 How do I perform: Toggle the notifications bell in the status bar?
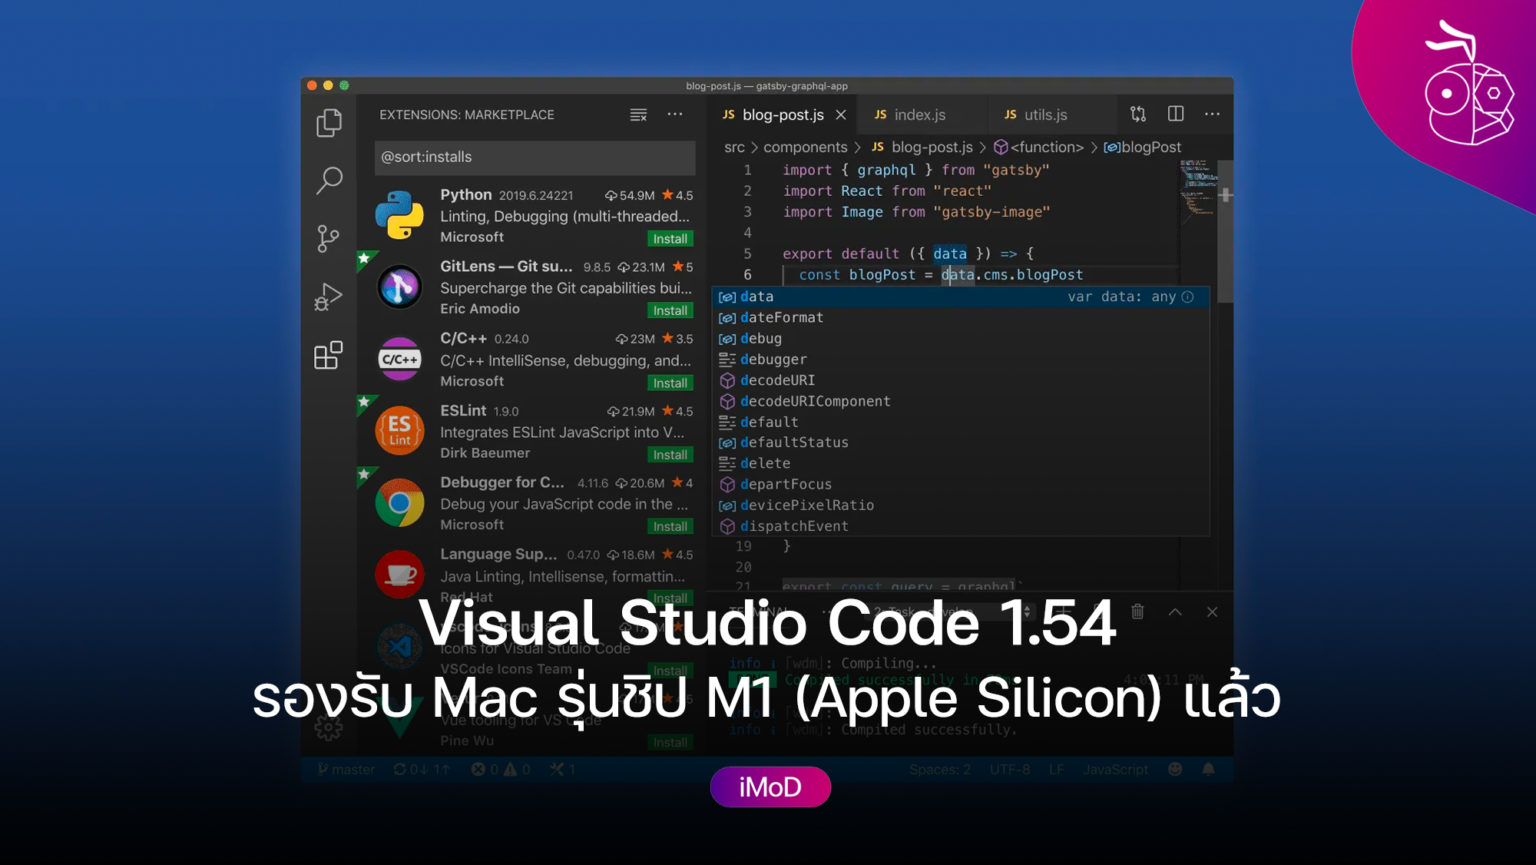1208,769
